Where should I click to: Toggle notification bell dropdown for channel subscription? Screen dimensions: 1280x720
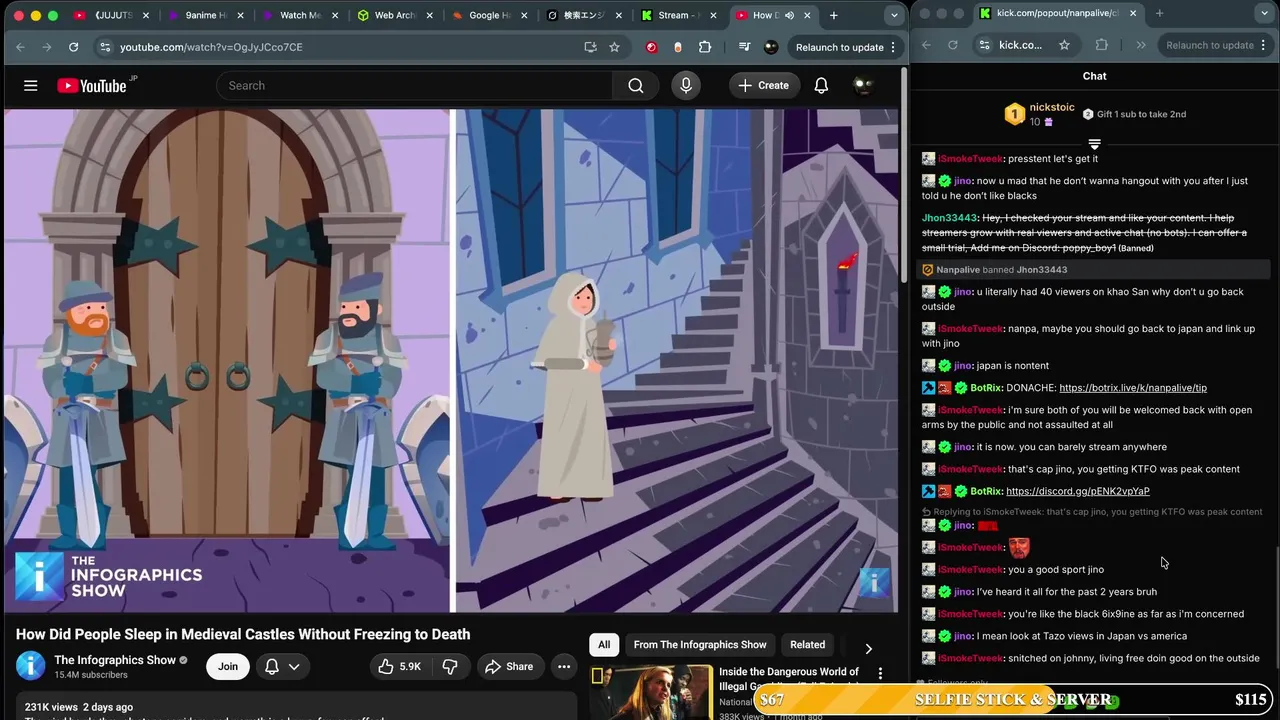coord(282,667)
